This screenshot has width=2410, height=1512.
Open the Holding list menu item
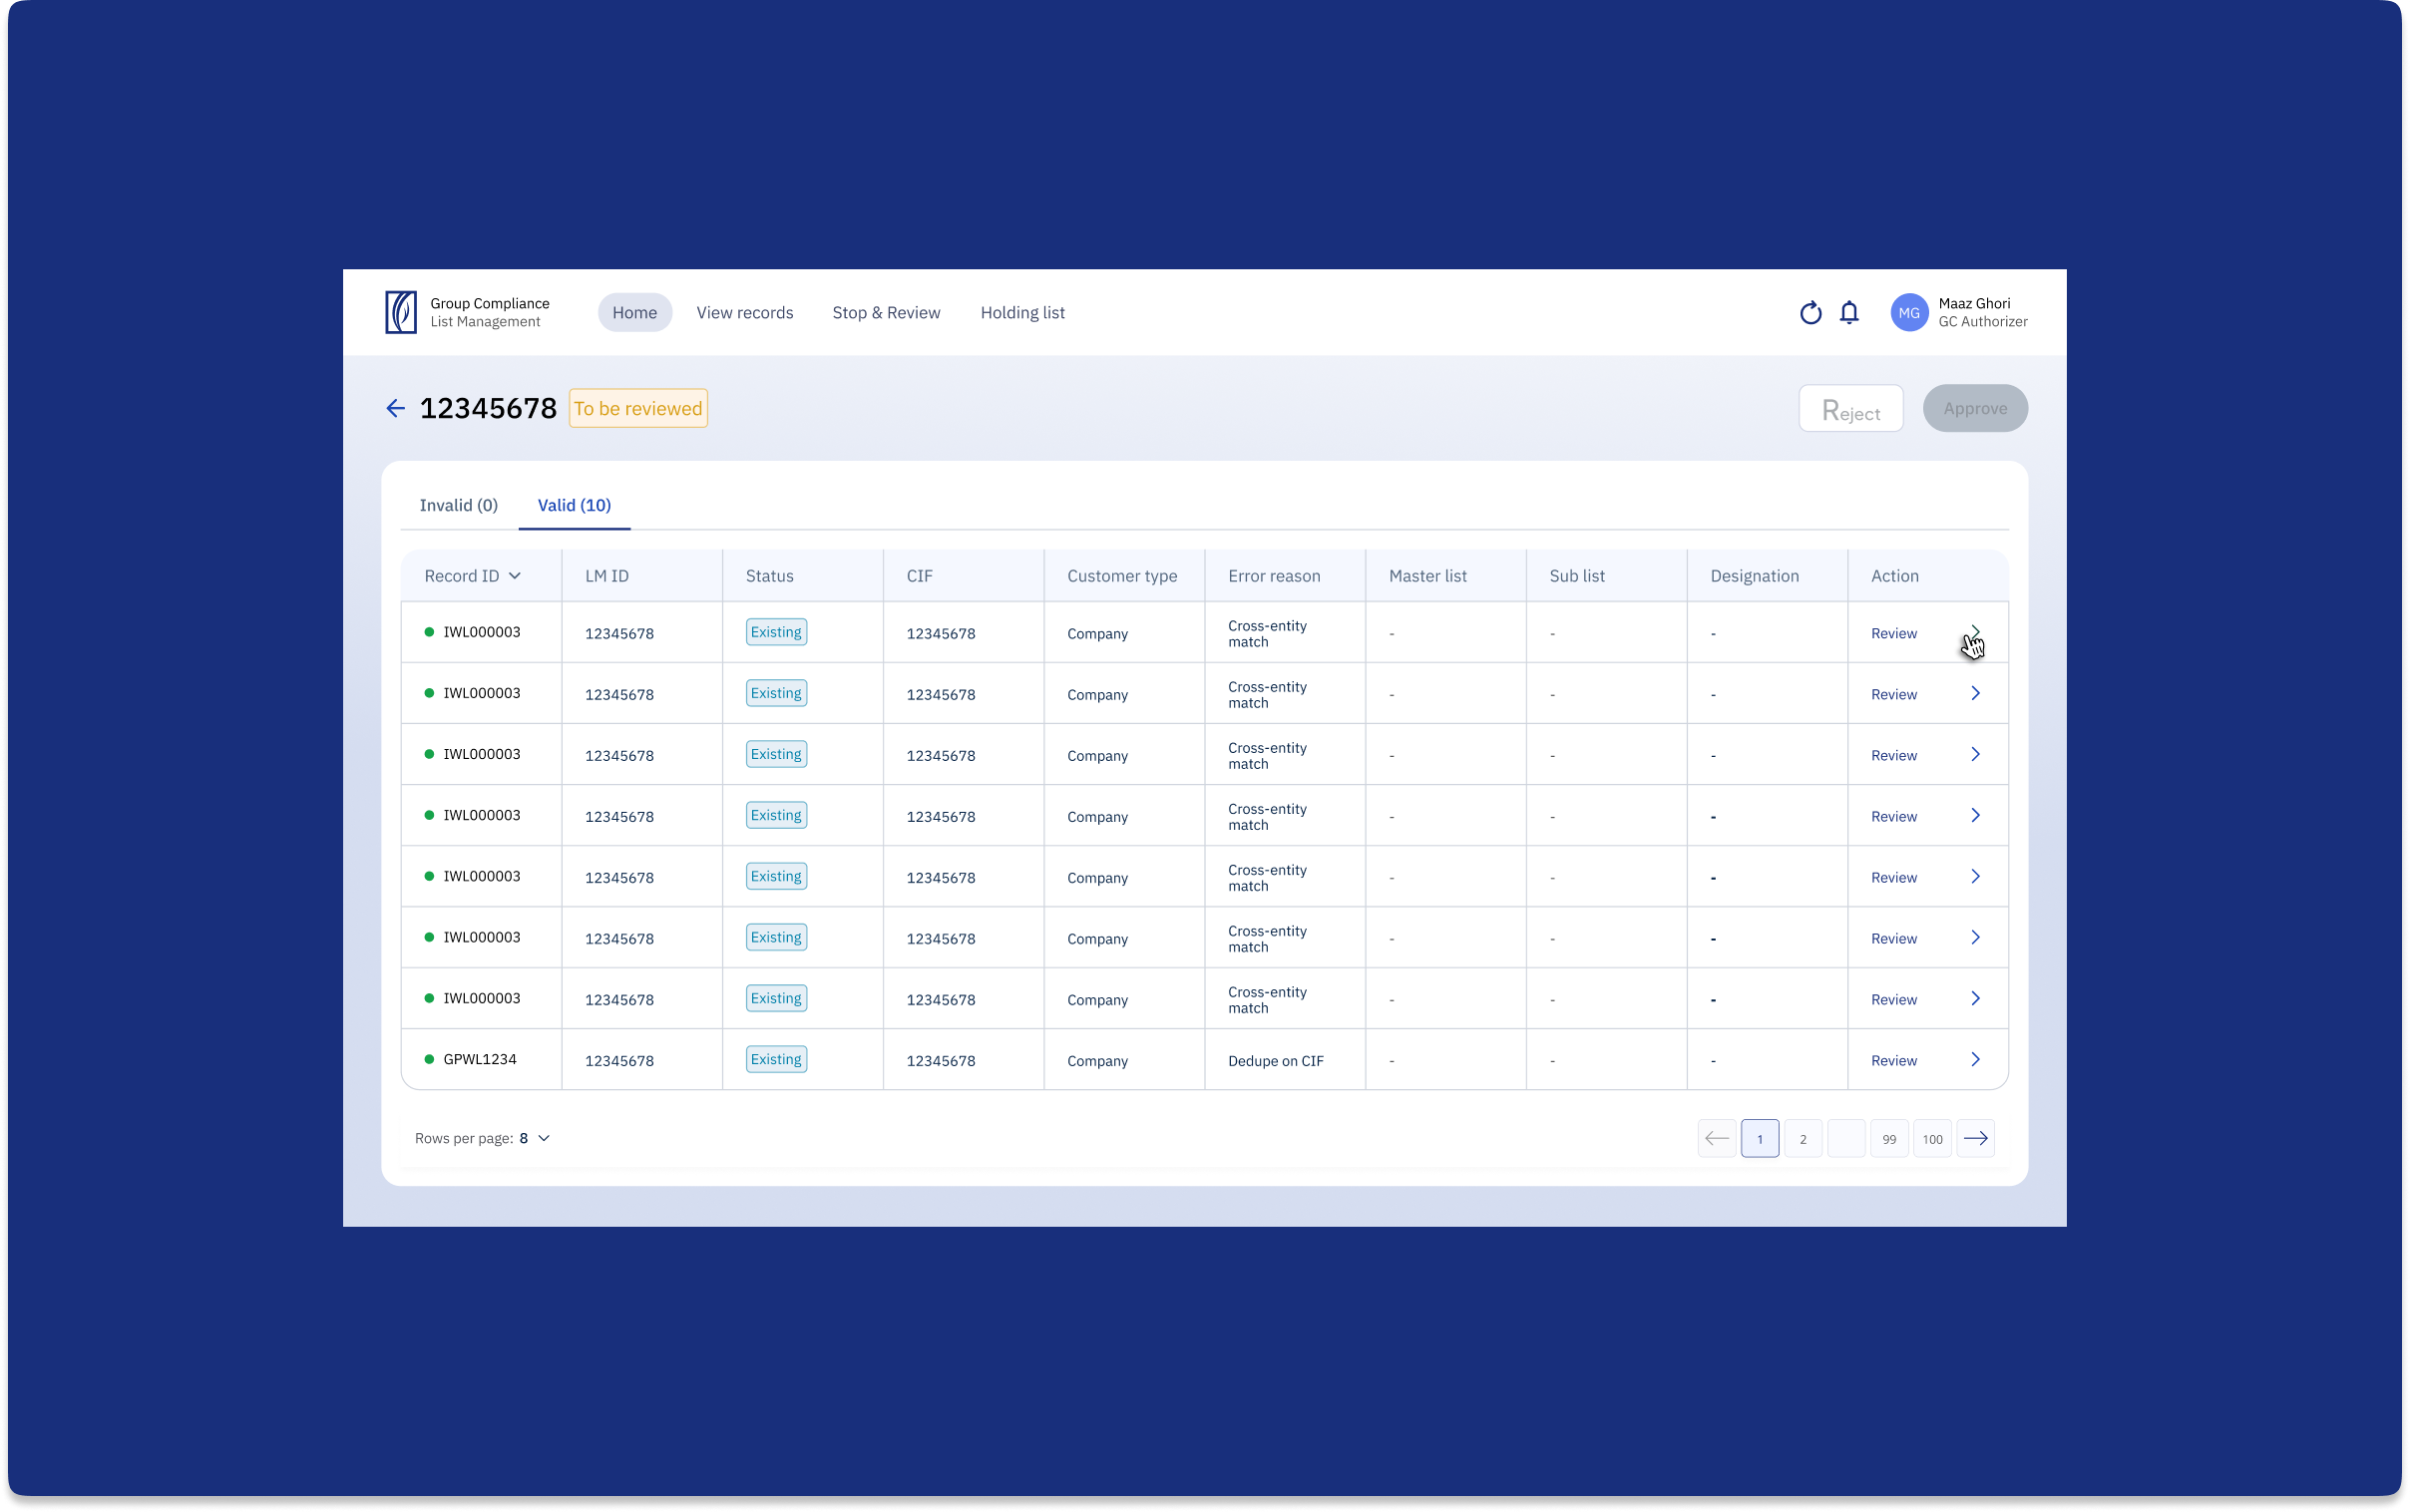[x=1022, y=313]
